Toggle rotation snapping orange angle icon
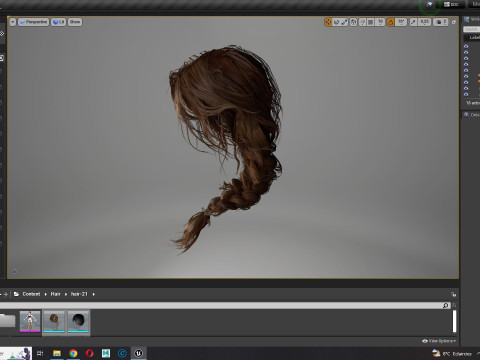 pyautogui.click(x=391, y=22)
